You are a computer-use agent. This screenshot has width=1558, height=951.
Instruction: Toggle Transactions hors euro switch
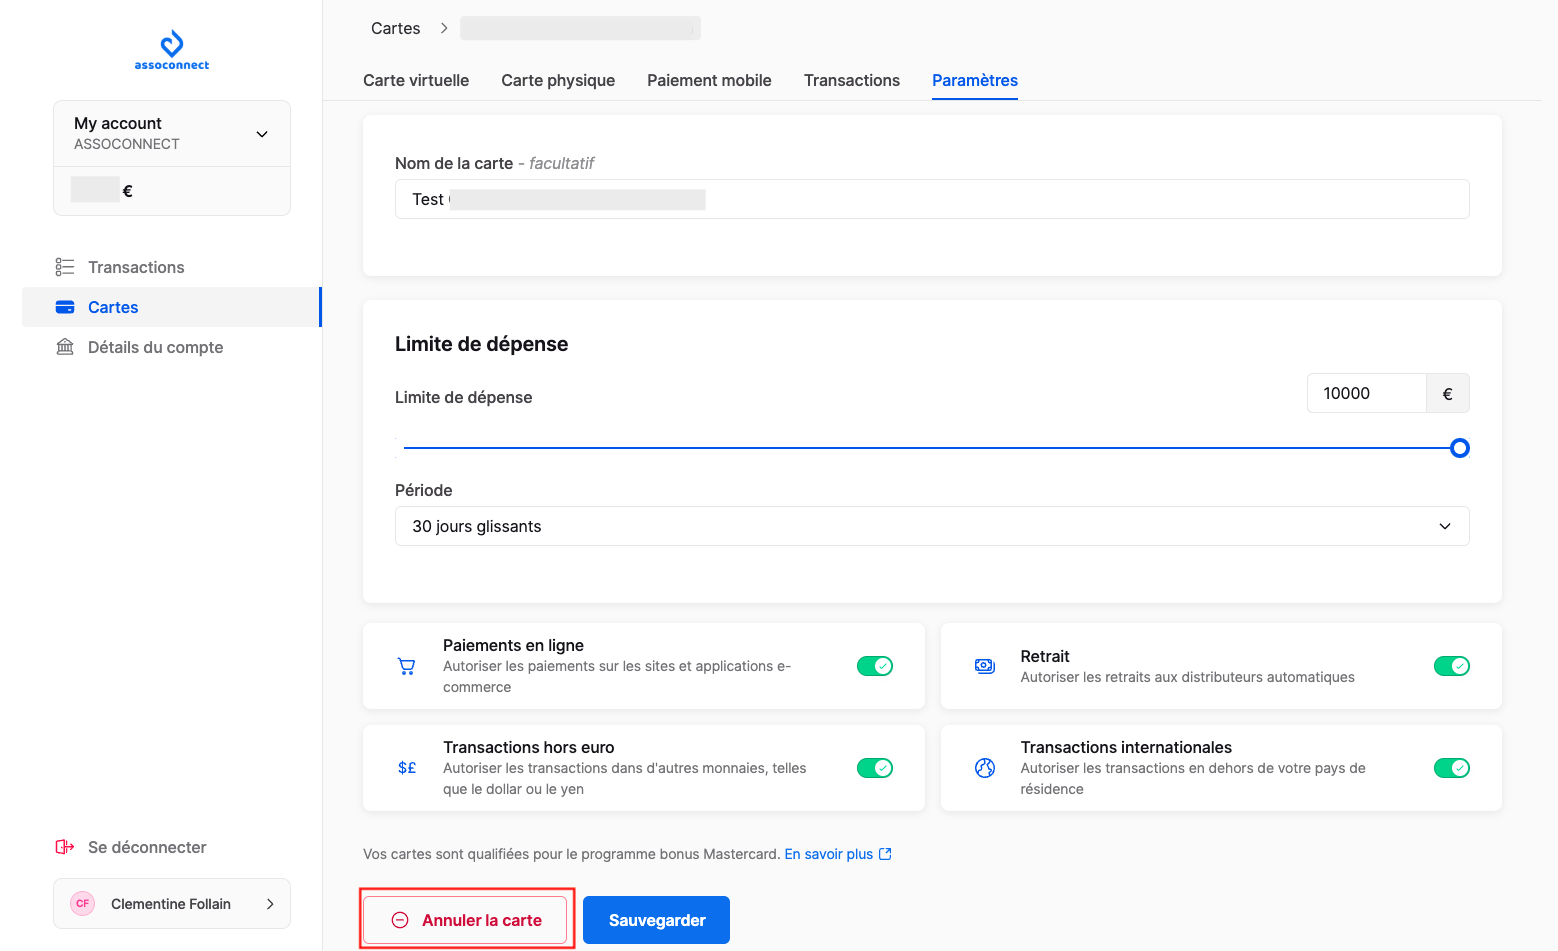tap(875, 768)
